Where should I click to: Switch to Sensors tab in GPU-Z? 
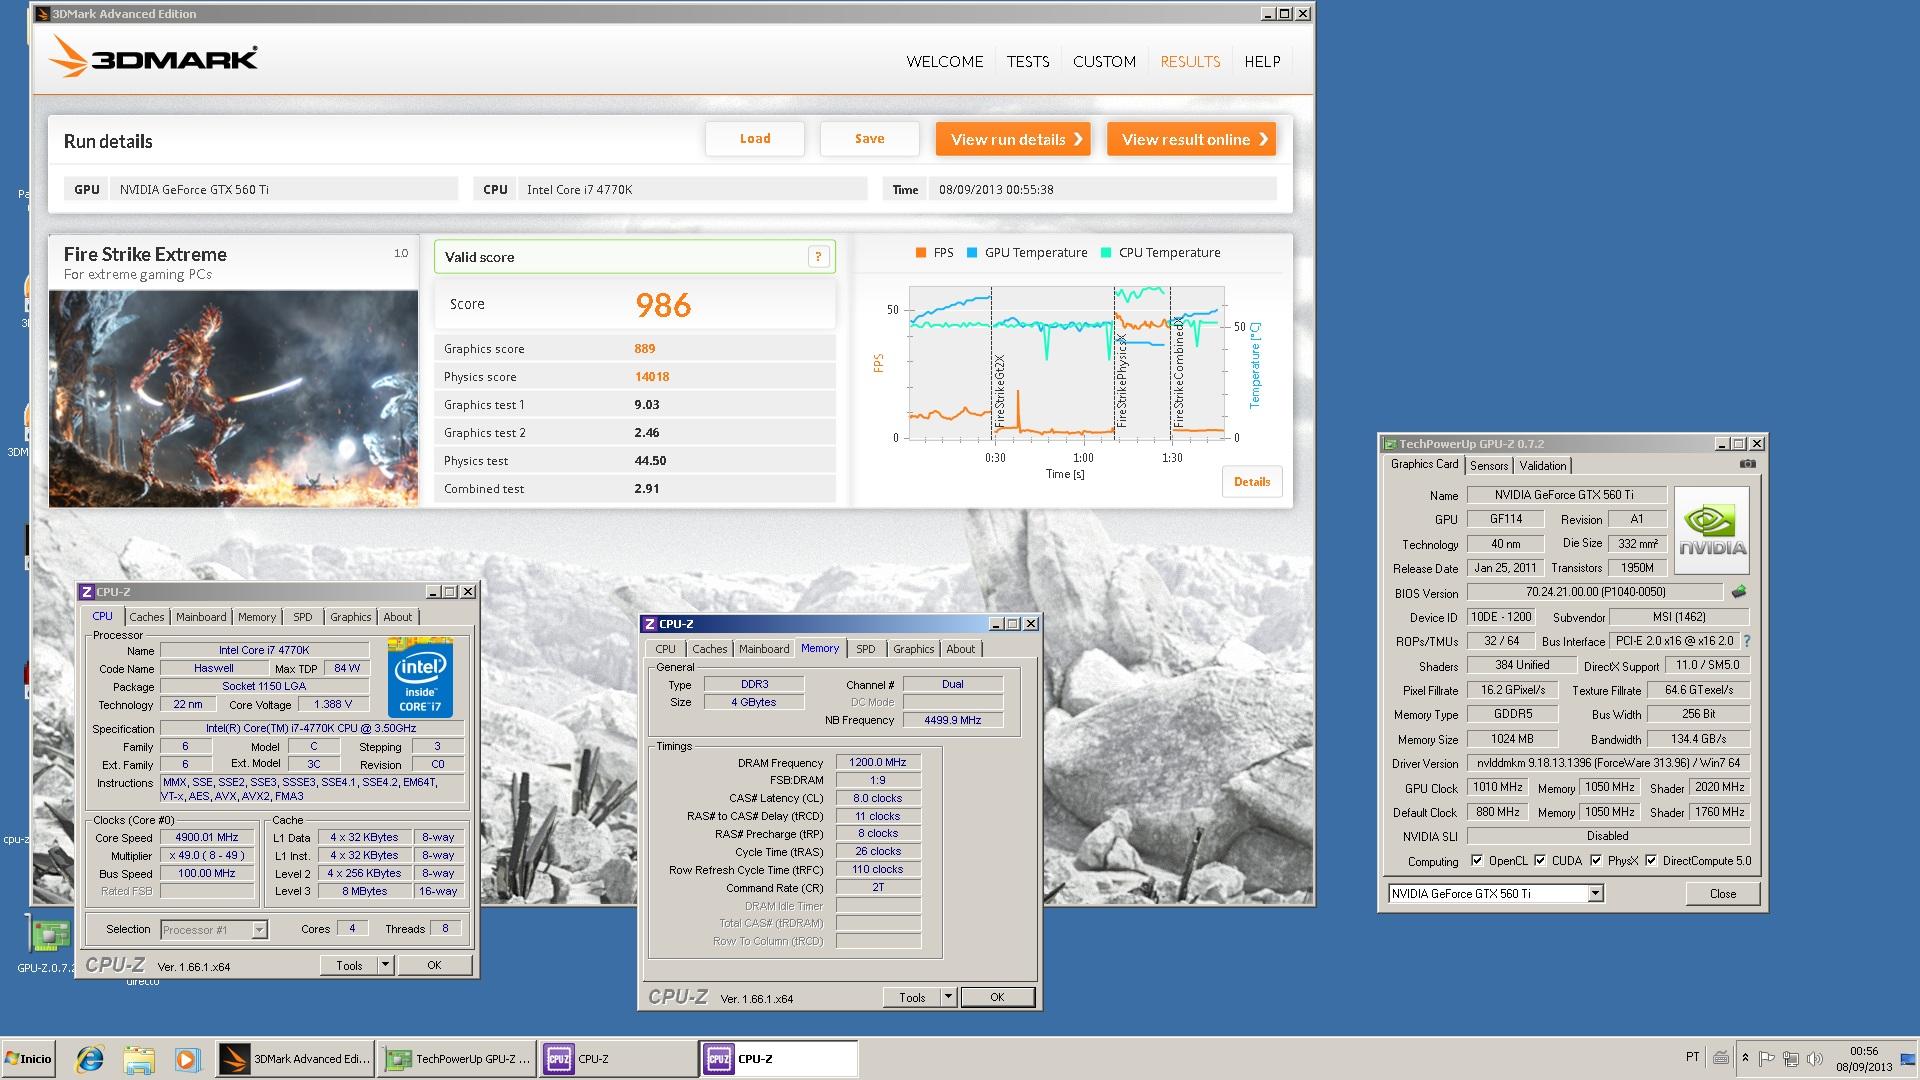[x=1488, y=466]
